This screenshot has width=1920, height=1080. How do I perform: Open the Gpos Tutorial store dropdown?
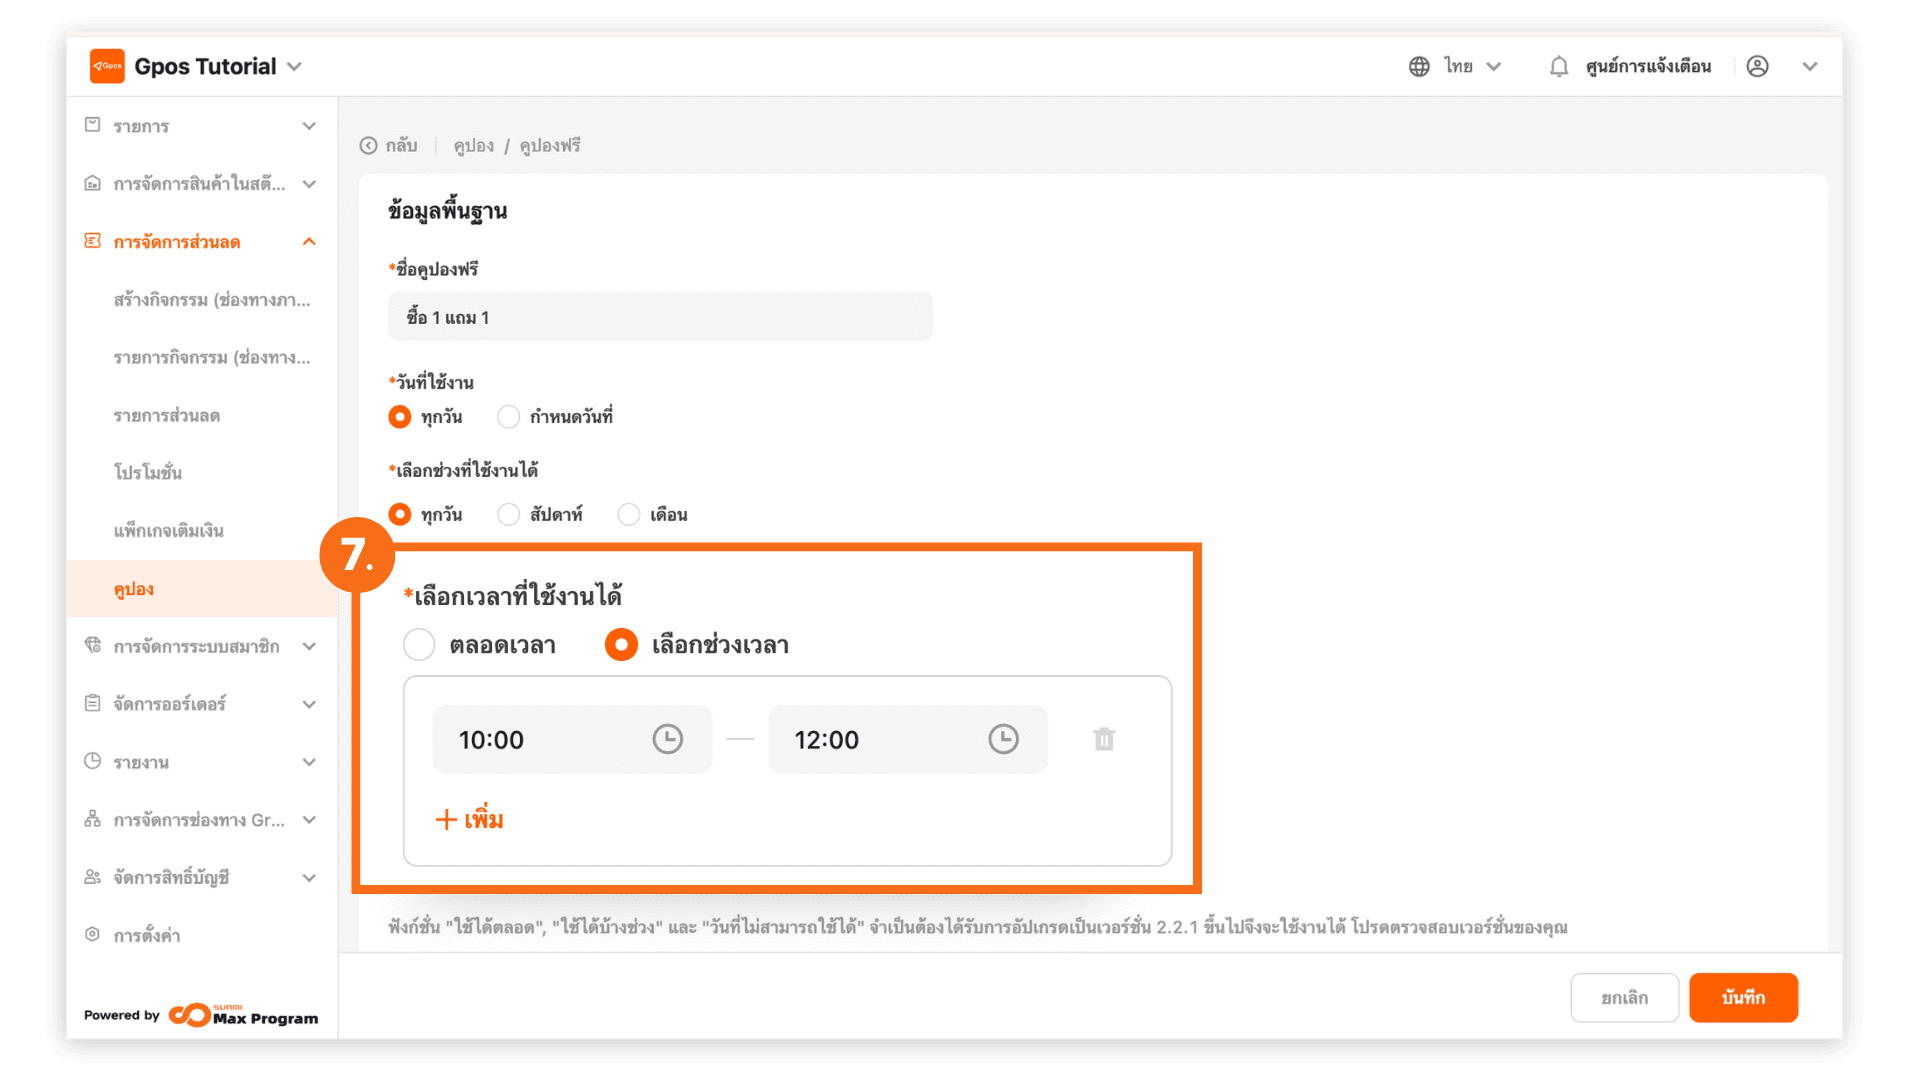click(294, 66)
